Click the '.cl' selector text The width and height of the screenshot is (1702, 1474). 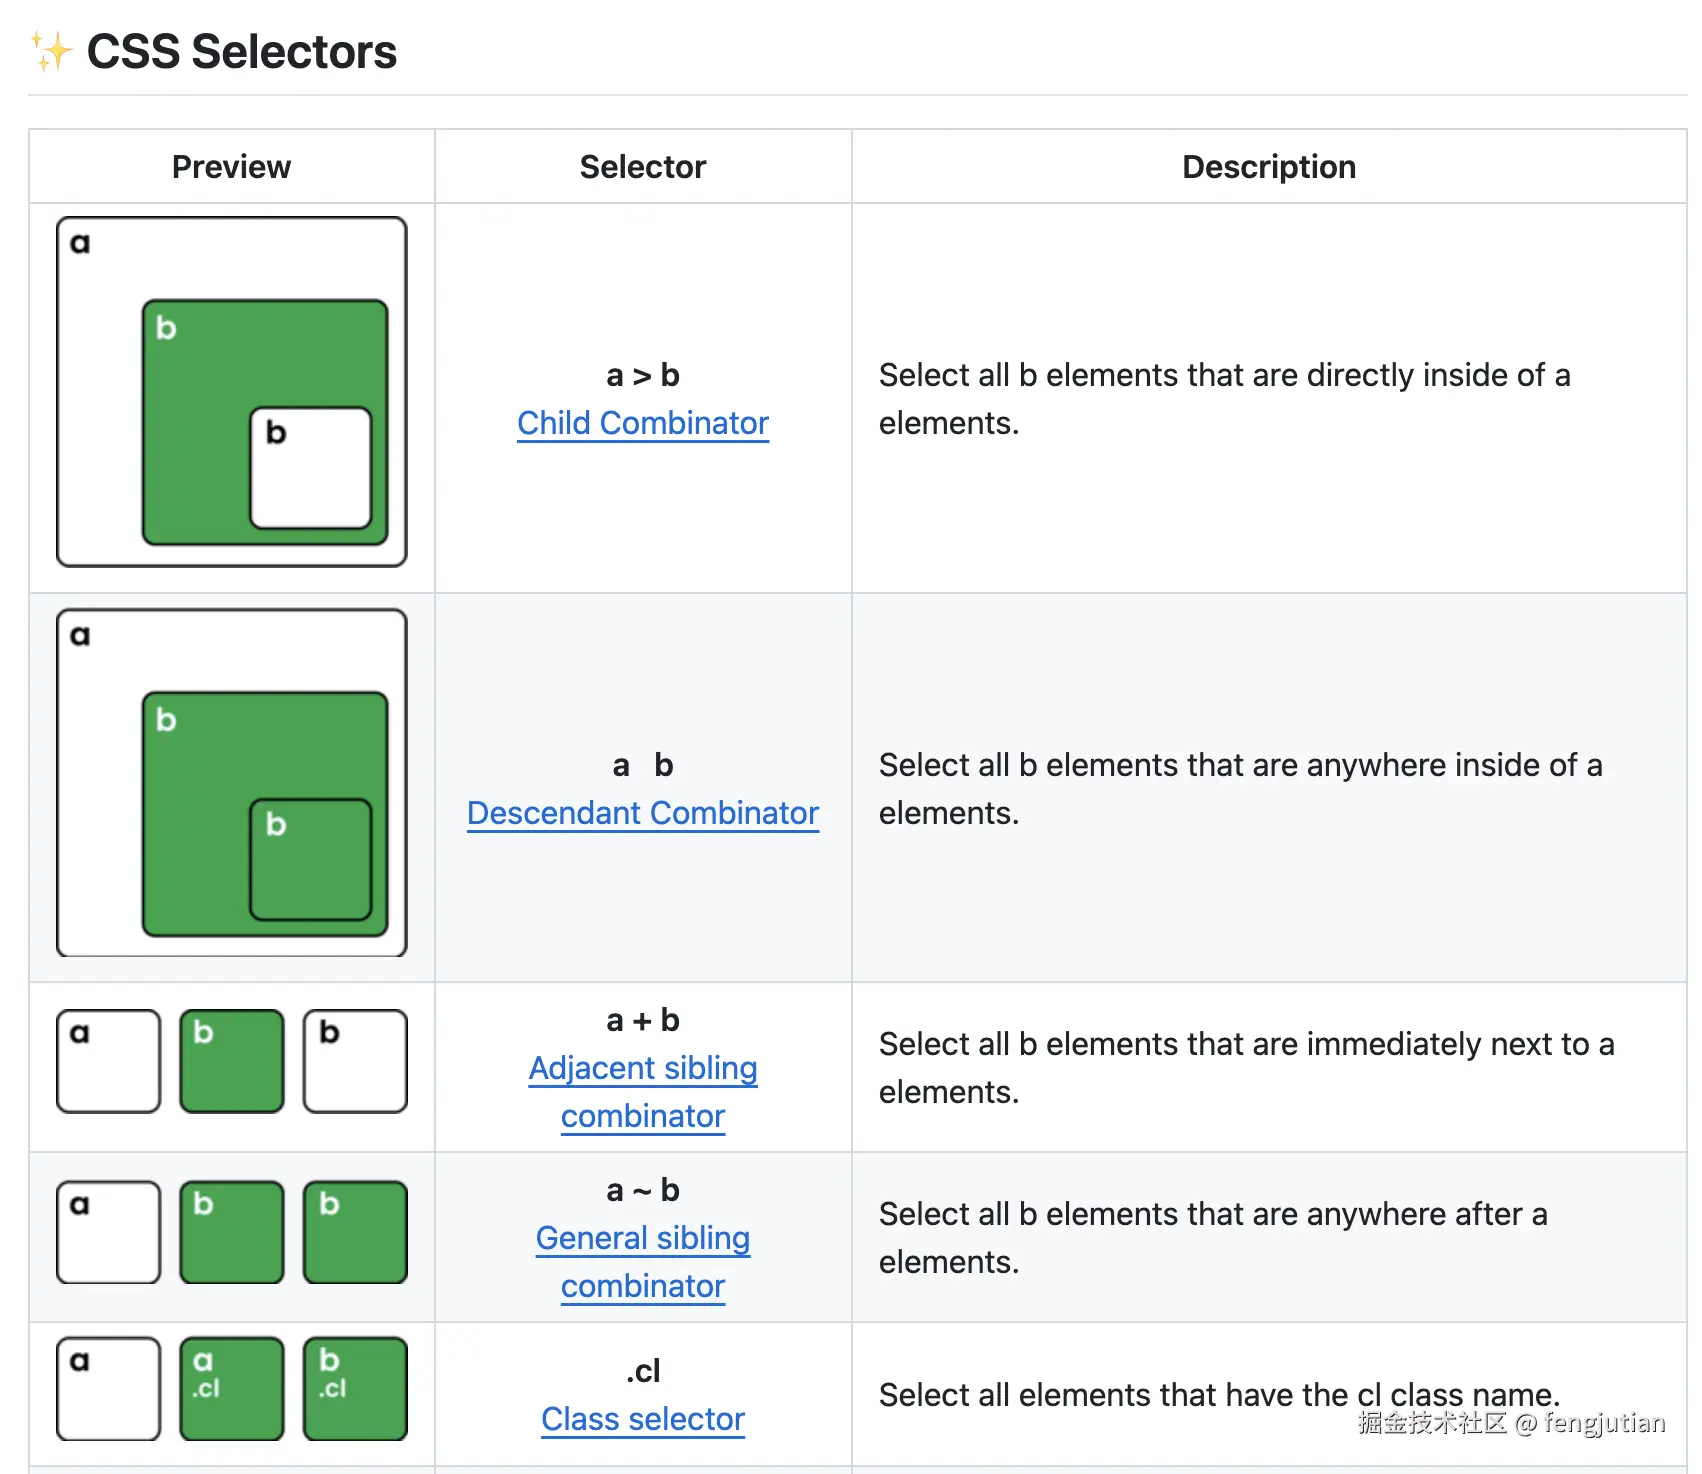(x=642, y=1370)
